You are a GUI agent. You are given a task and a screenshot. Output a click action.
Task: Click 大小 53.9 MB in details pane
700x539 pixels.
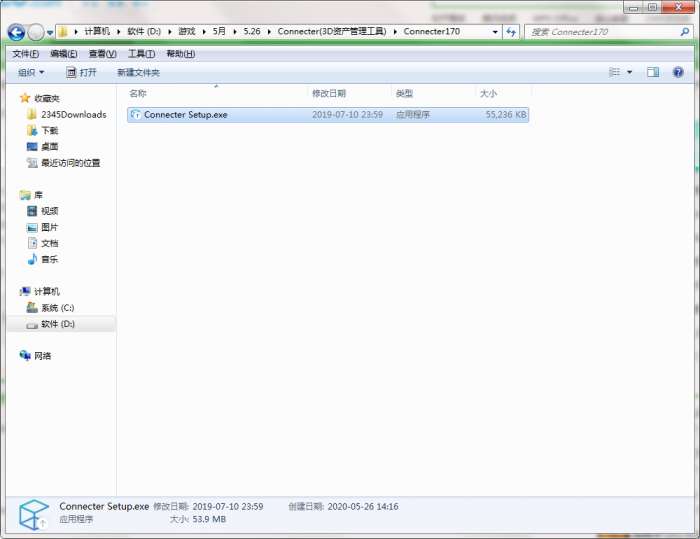point(198,519)
